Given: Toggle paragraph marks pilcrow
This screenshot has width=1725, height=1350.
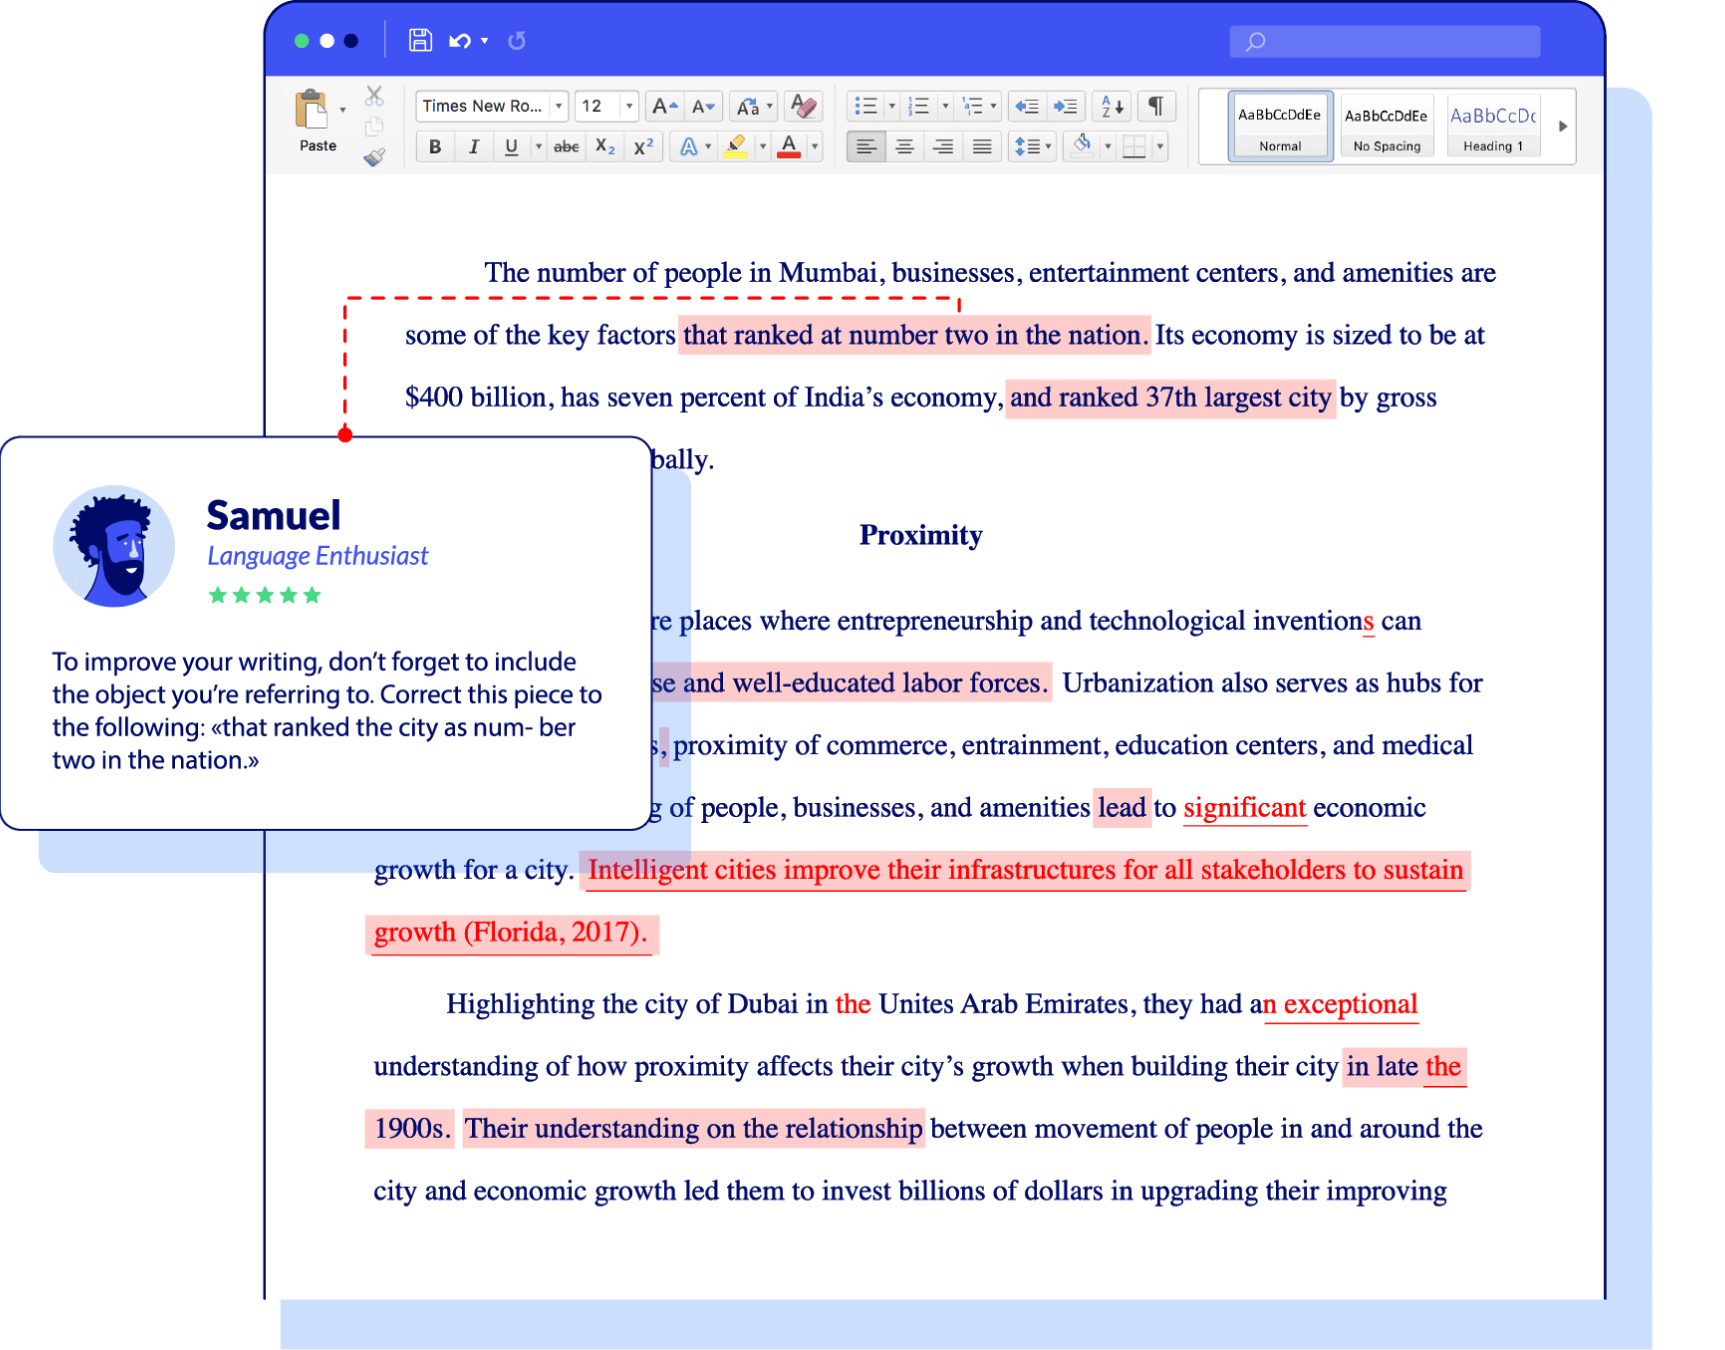Looking at the screenshot, I should (x=1156, y=106).
